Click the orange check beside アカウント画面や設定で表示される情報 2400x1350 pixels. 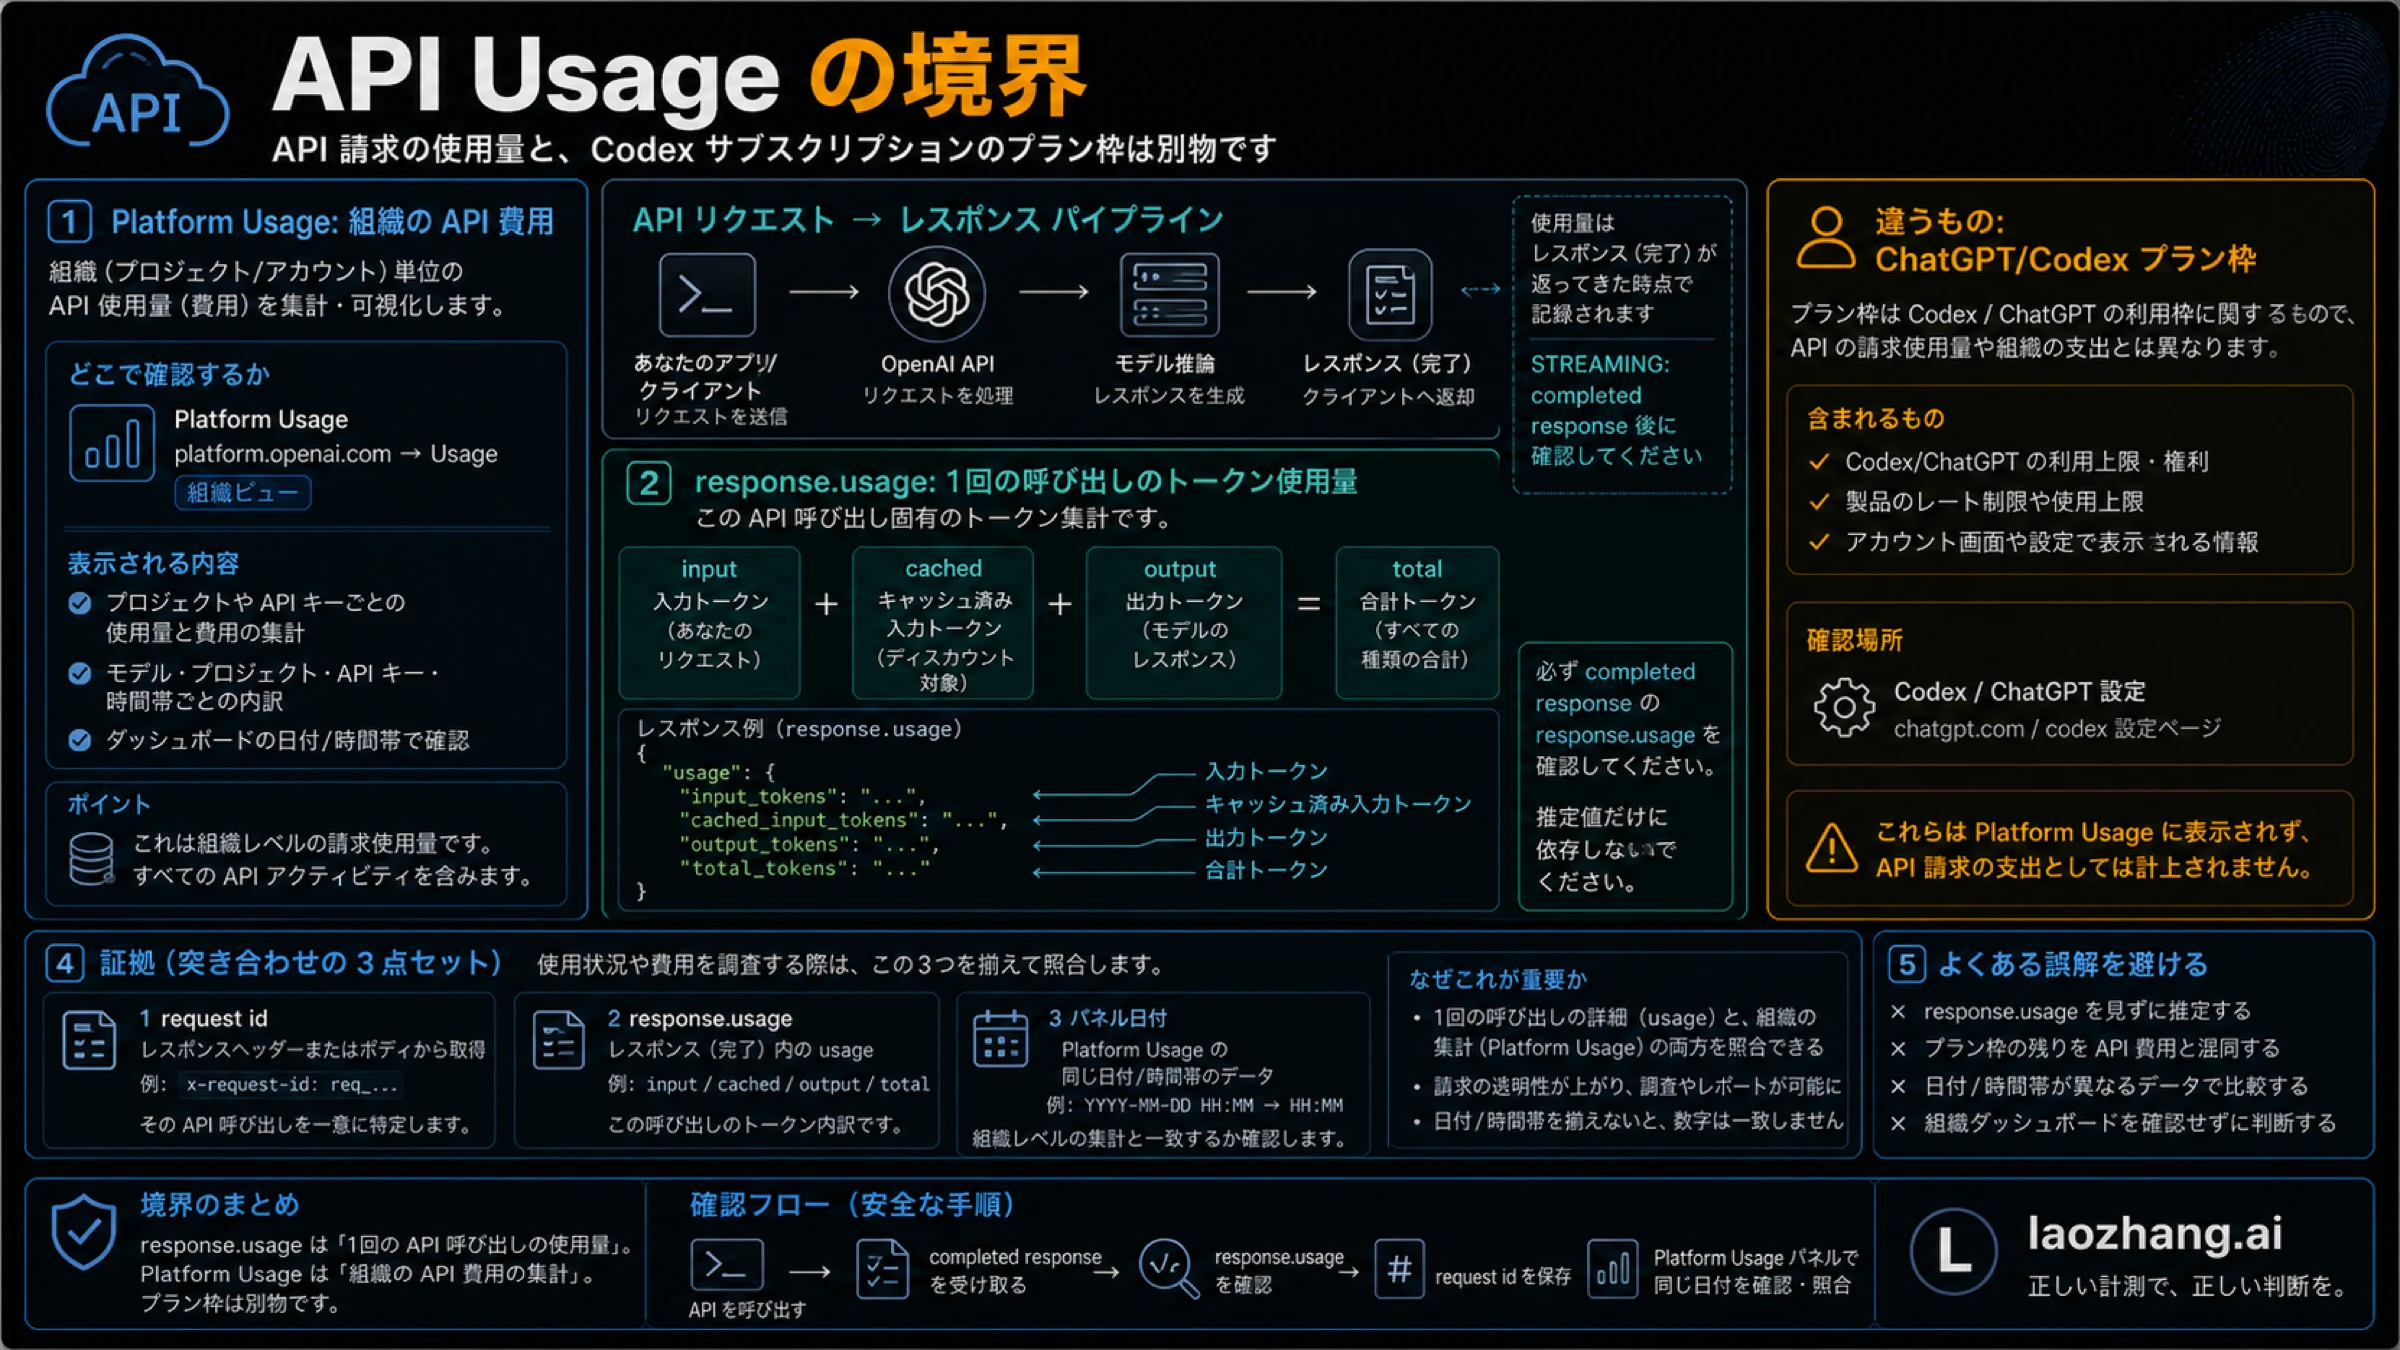[1819, 541]
